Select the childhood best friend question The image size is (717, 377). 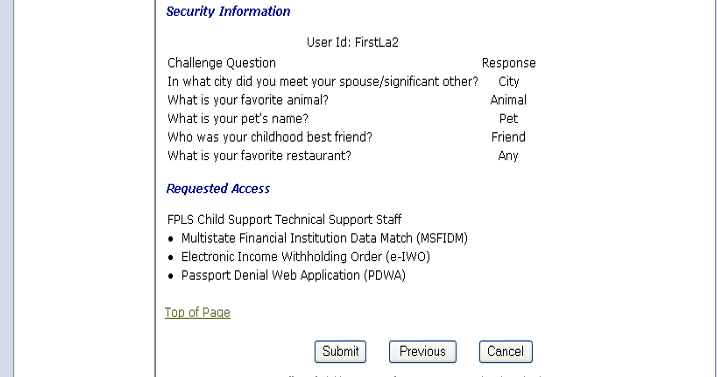270,137
